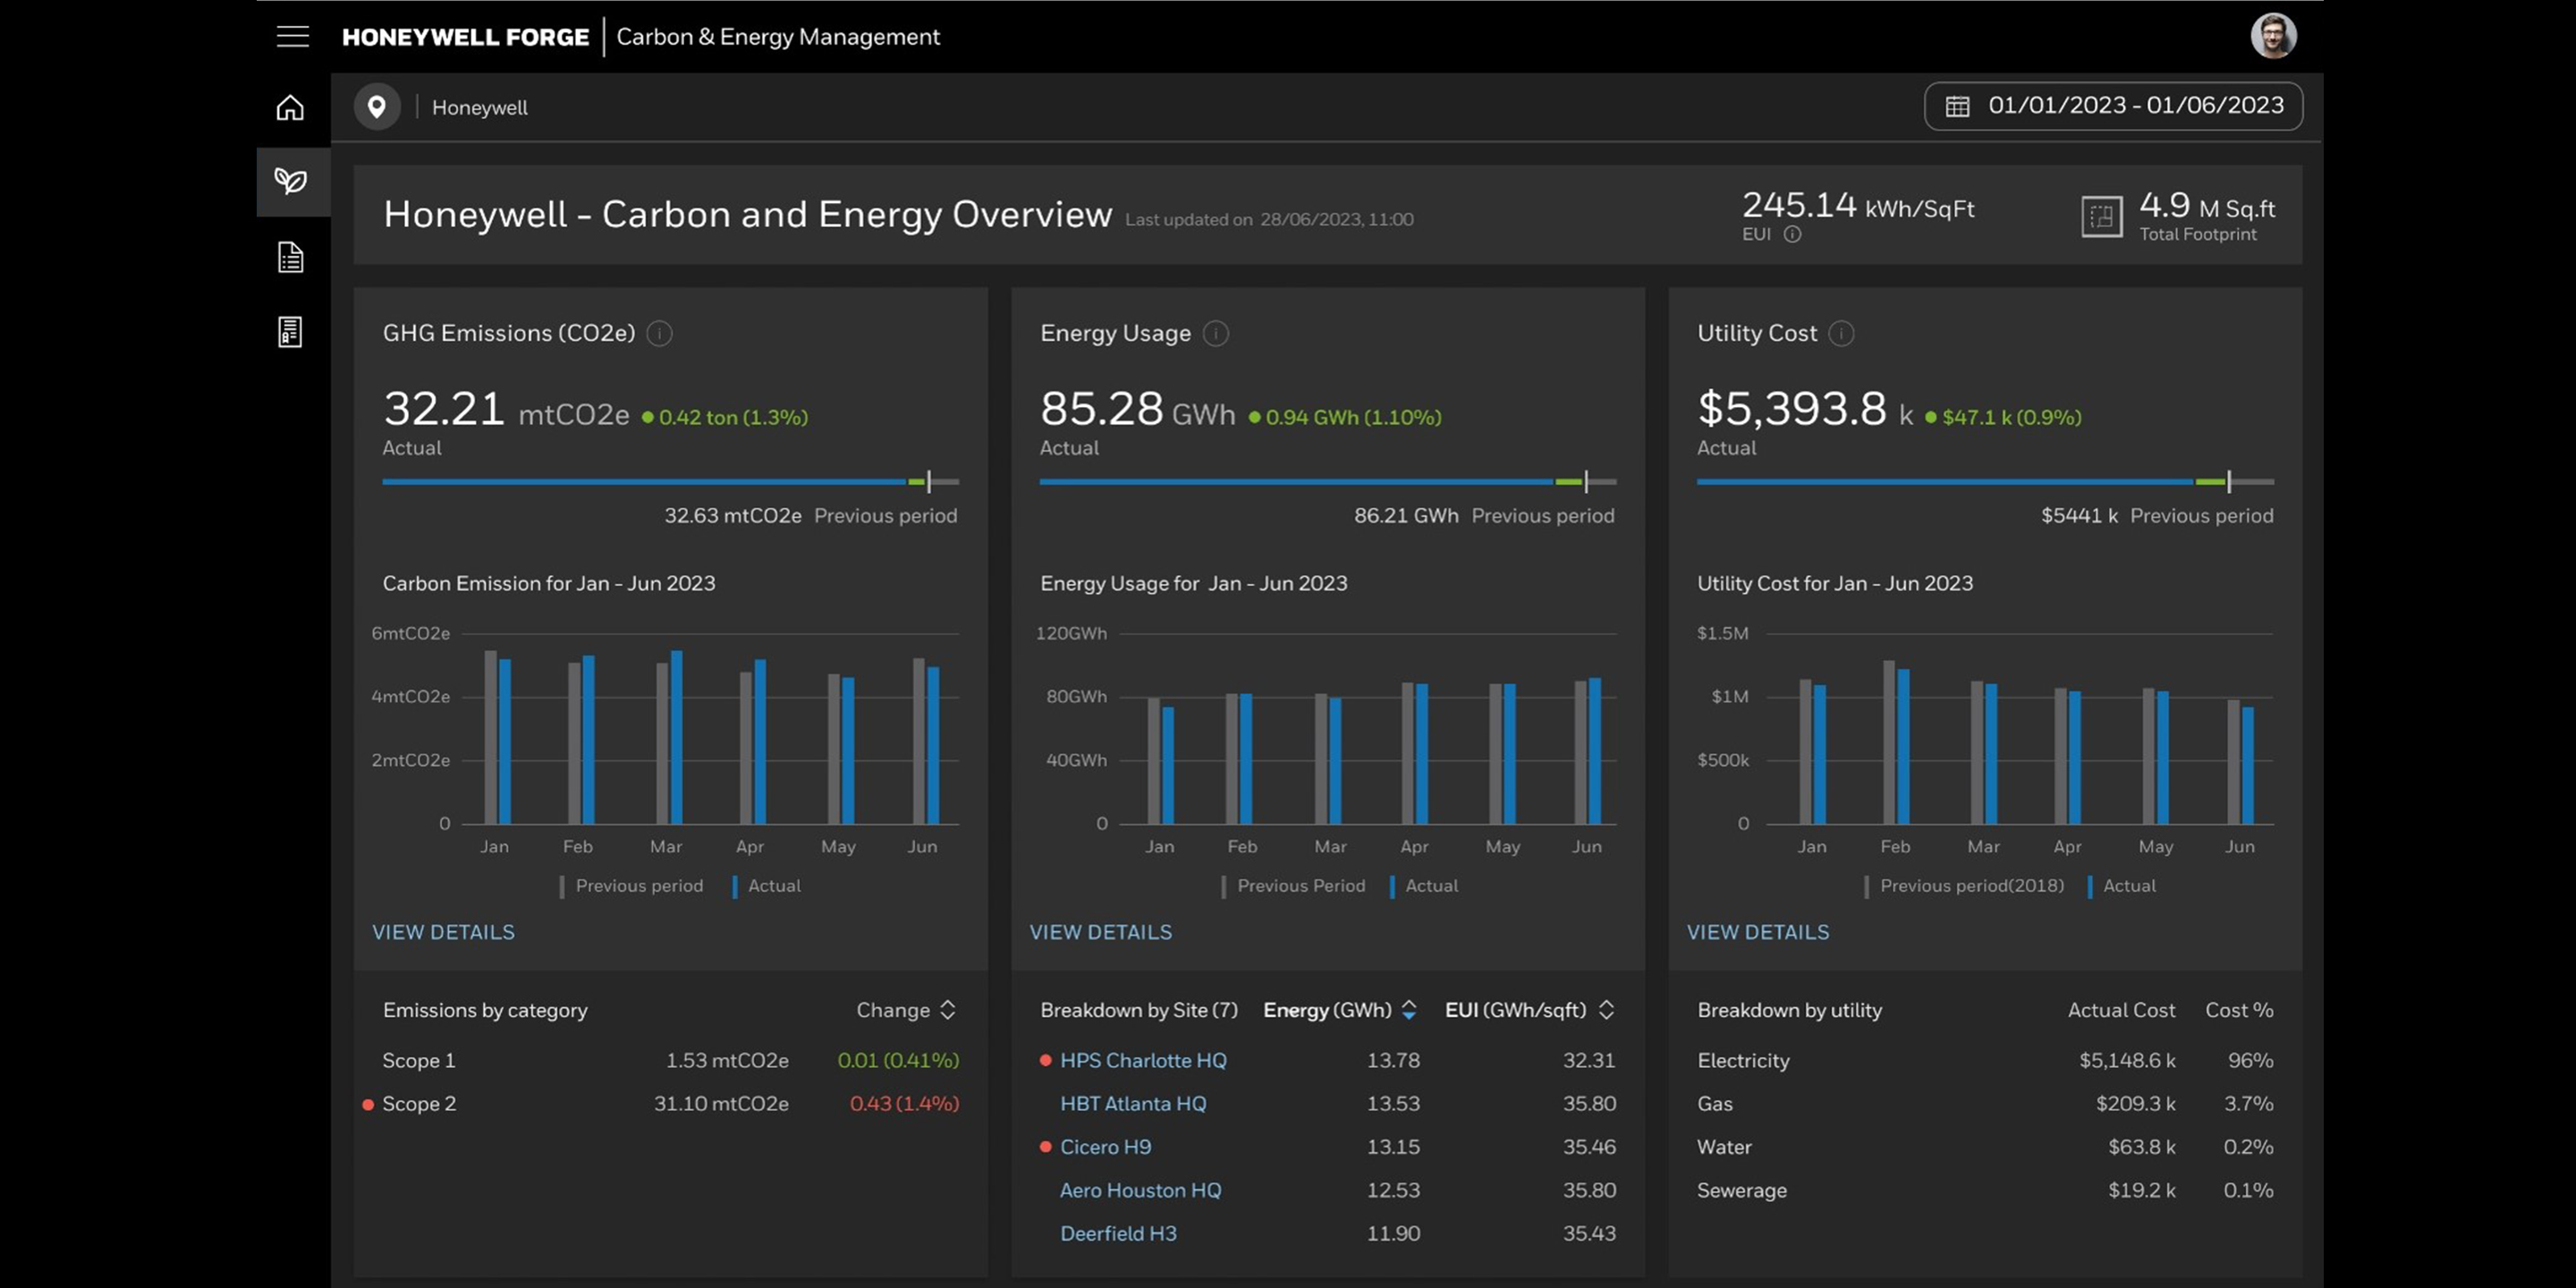Click the Utility Cost info icon
The width and height of the screenshot is (2576, 1288).
(1841, 333)
